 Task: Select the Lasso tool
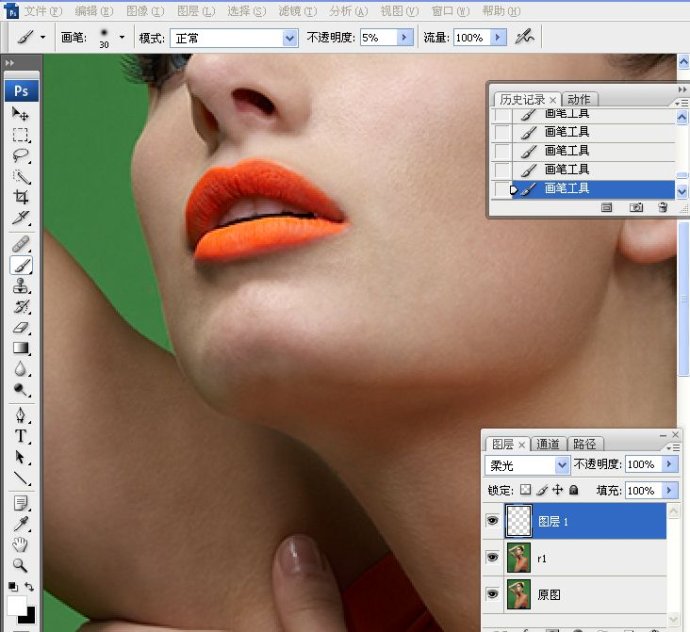tap(20, 155)
